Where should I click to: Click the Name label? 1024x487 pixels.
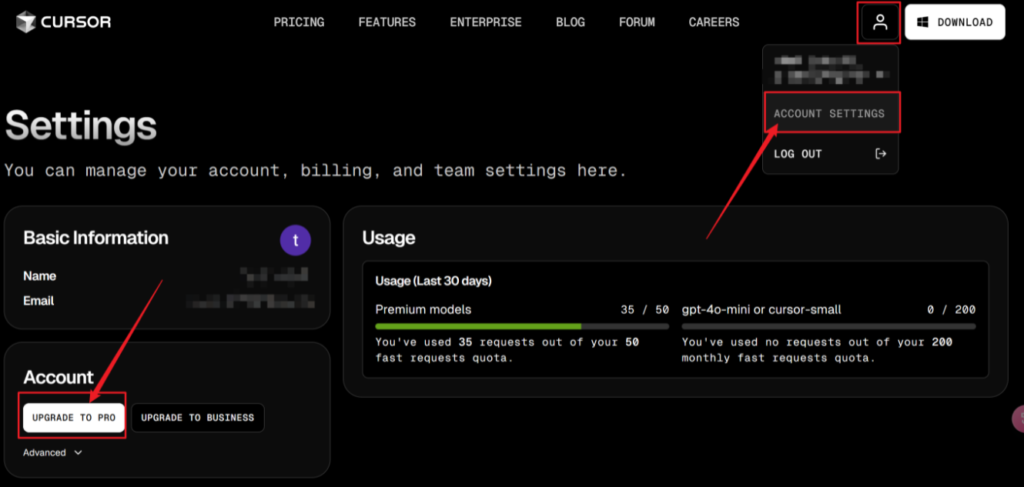point(40,276)
